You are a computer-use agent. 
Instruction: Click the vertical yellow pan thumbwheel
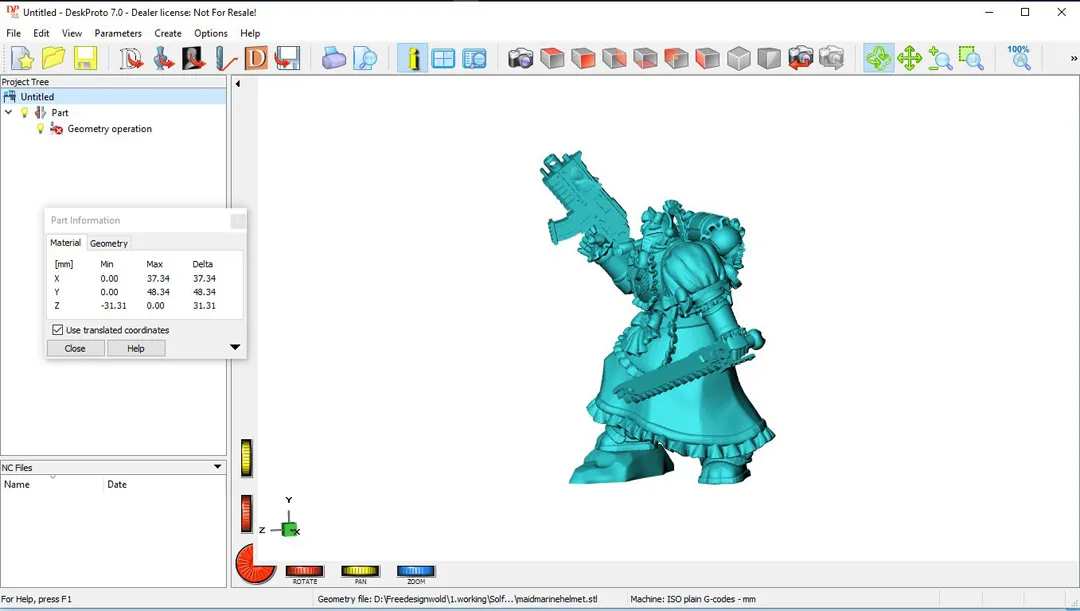click(247, 457)
